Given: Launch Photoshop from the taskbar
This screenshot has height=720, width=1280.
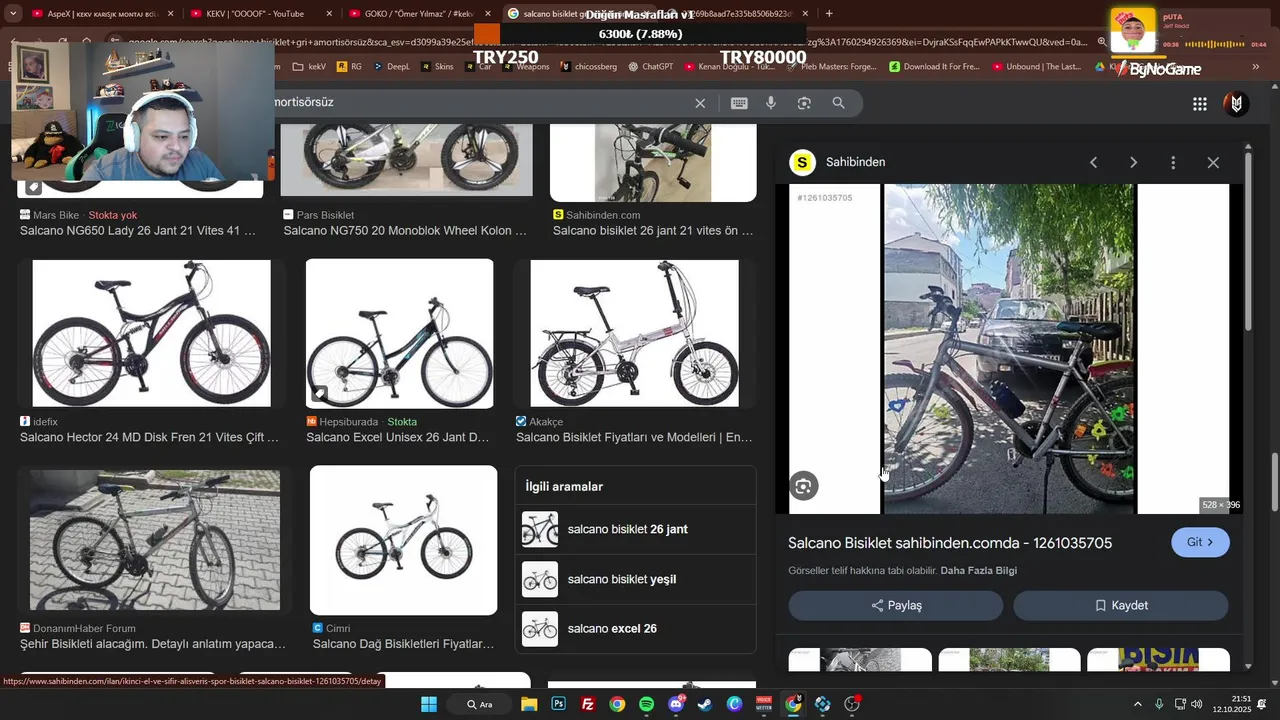Looking at the screenshot, I should (x=558, y=704).
